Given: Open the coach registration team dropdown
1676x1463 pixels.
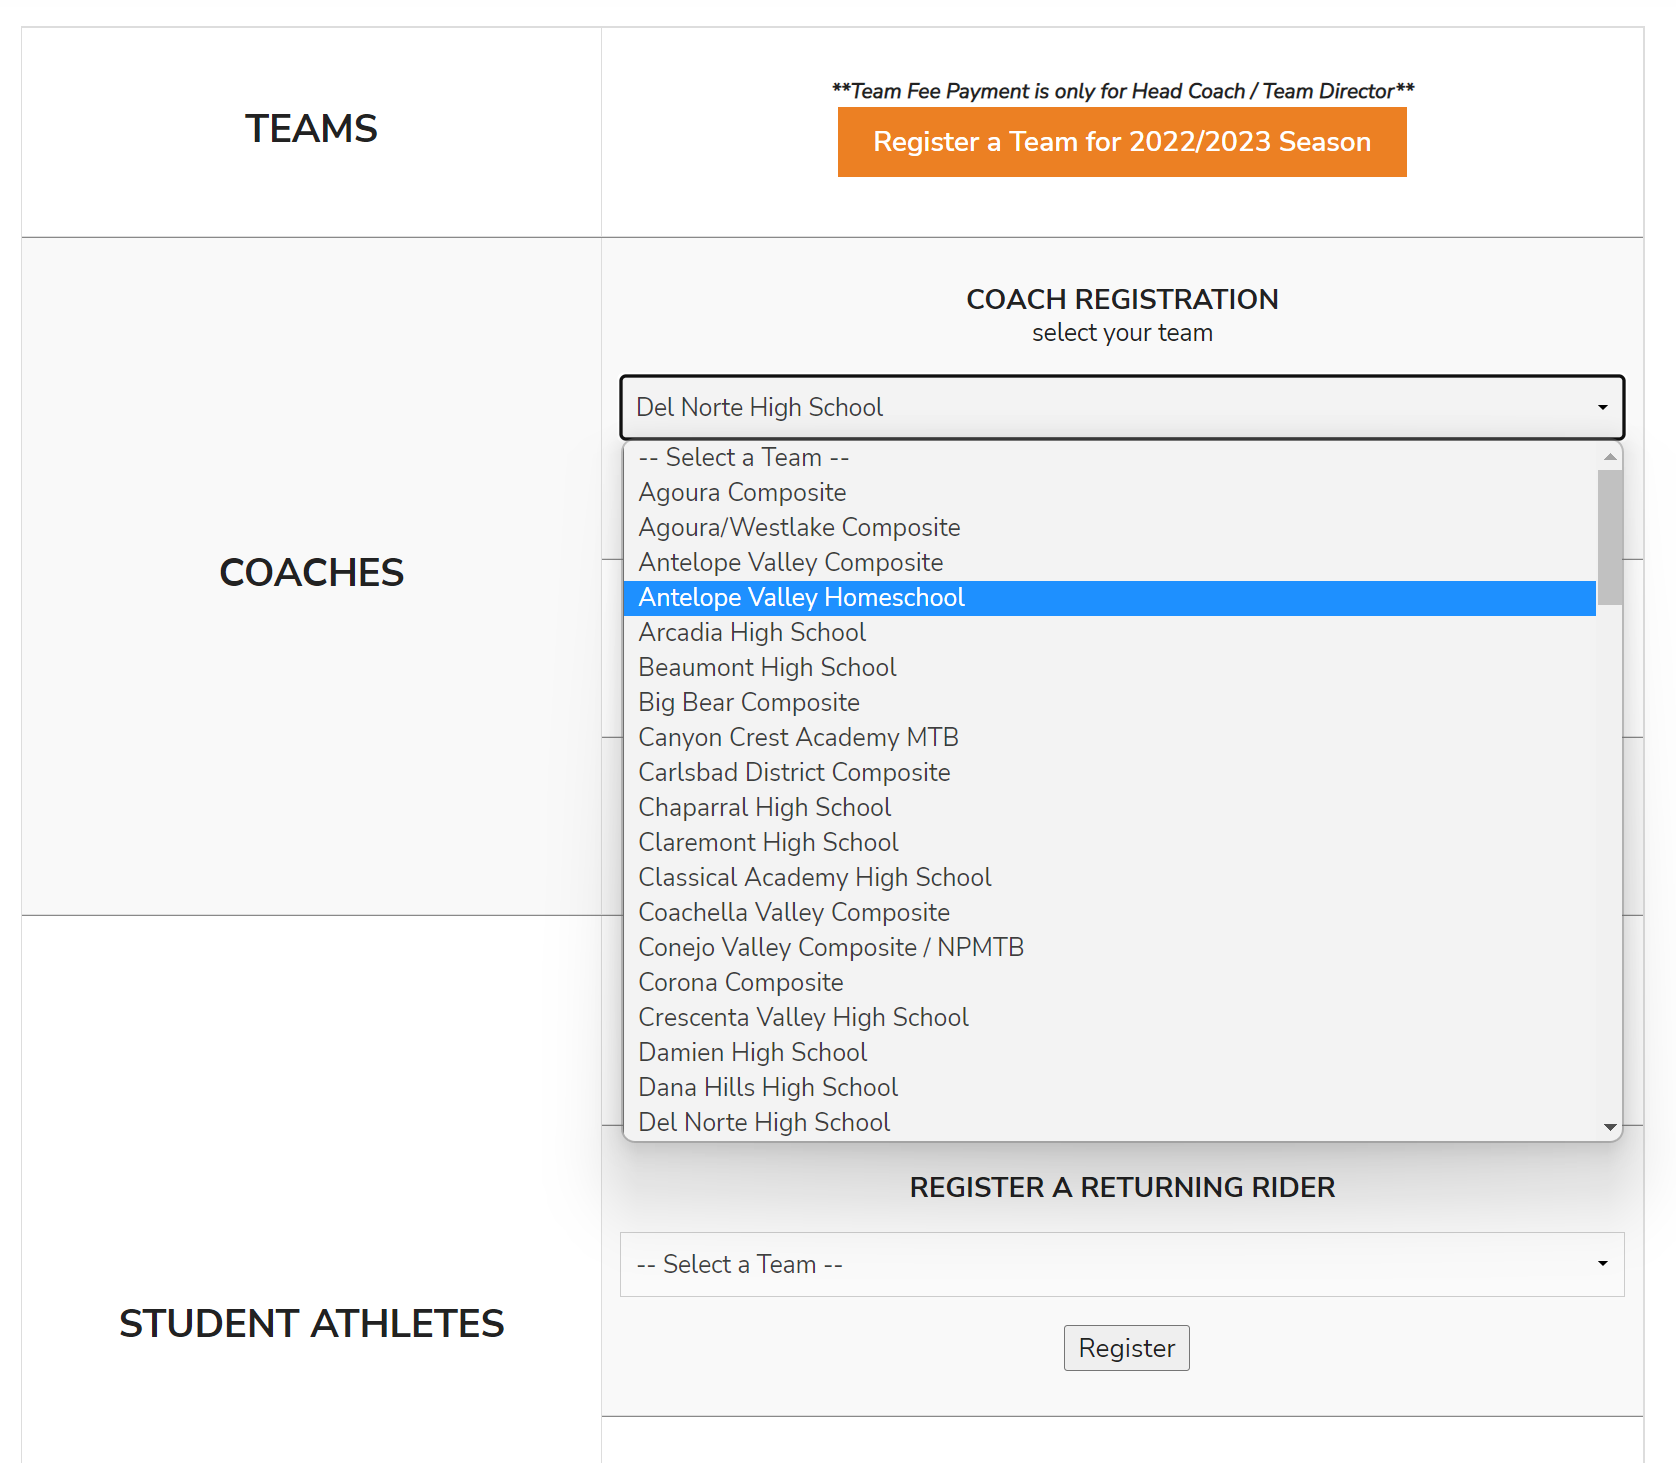Looking at the screenshot, I should [1121, 407].
